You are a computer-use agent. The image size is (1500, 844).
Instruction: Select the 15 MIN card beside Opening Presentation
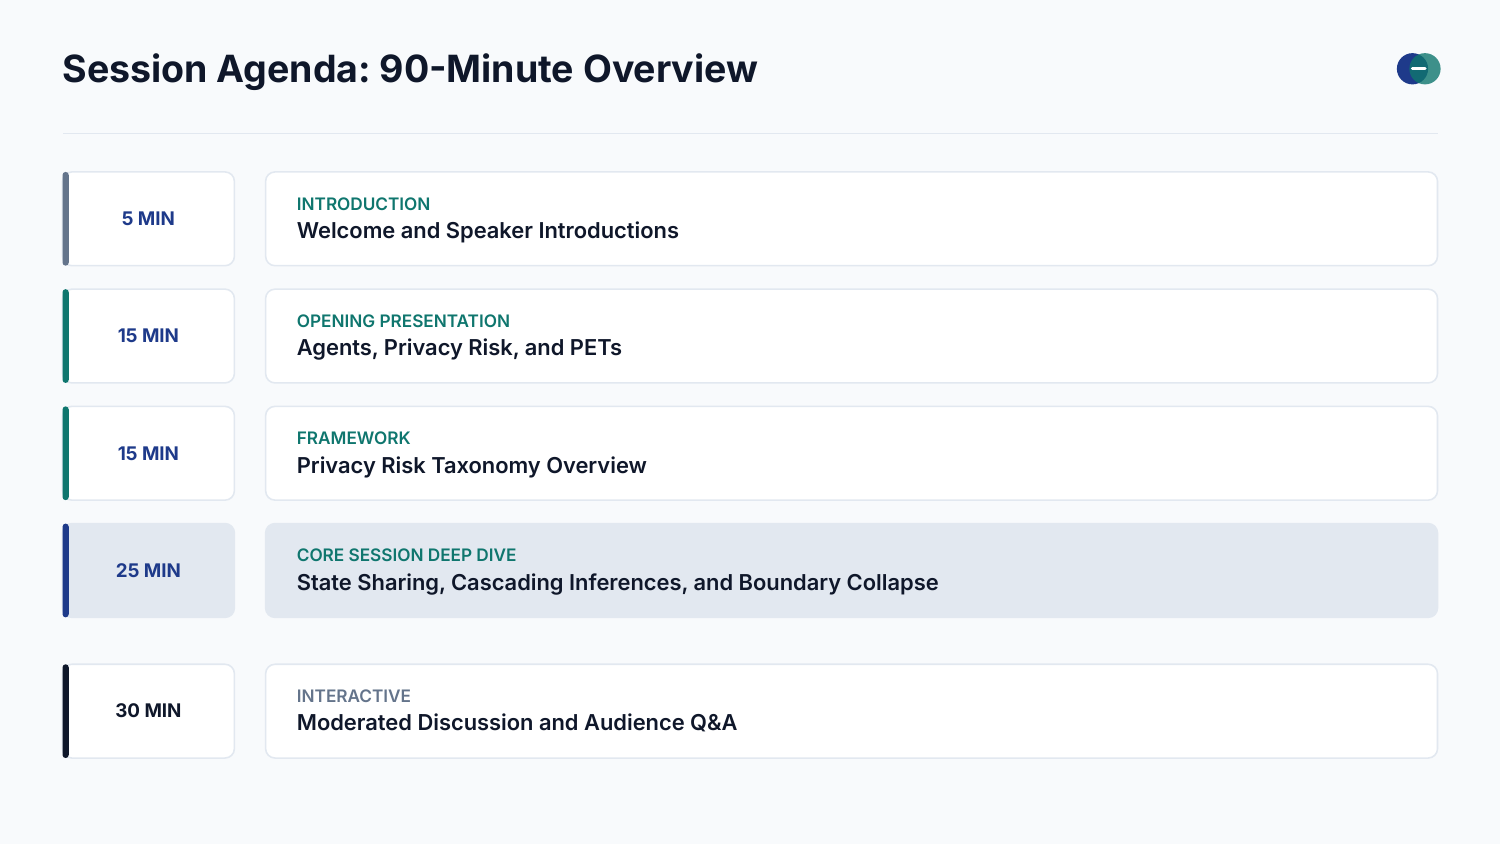149,336
